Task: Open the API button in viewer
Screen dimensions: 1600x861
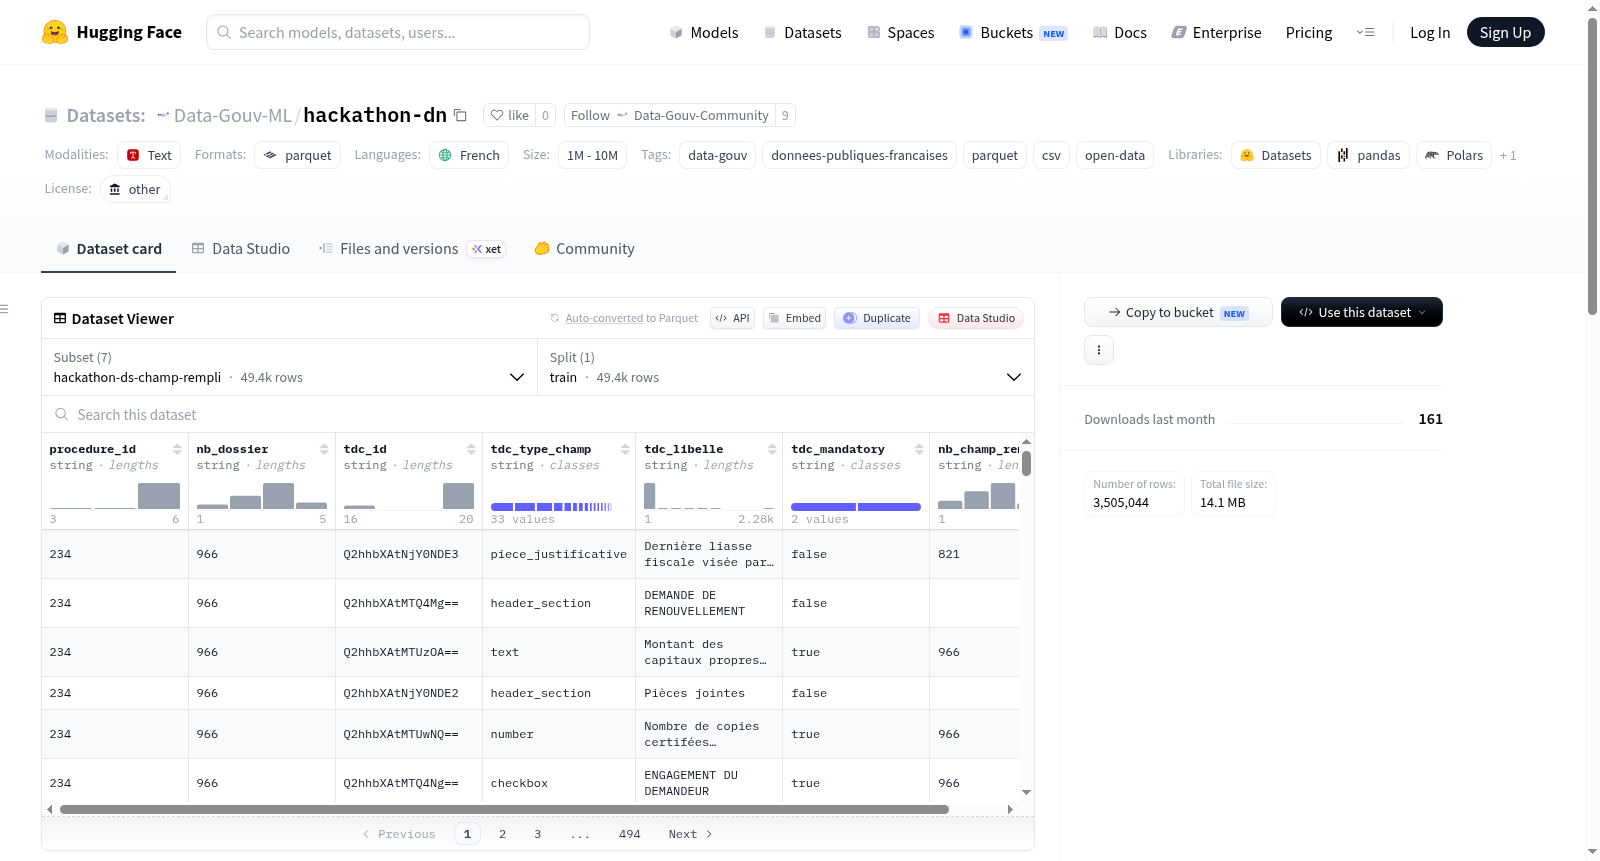Action: tap(732, 318)
